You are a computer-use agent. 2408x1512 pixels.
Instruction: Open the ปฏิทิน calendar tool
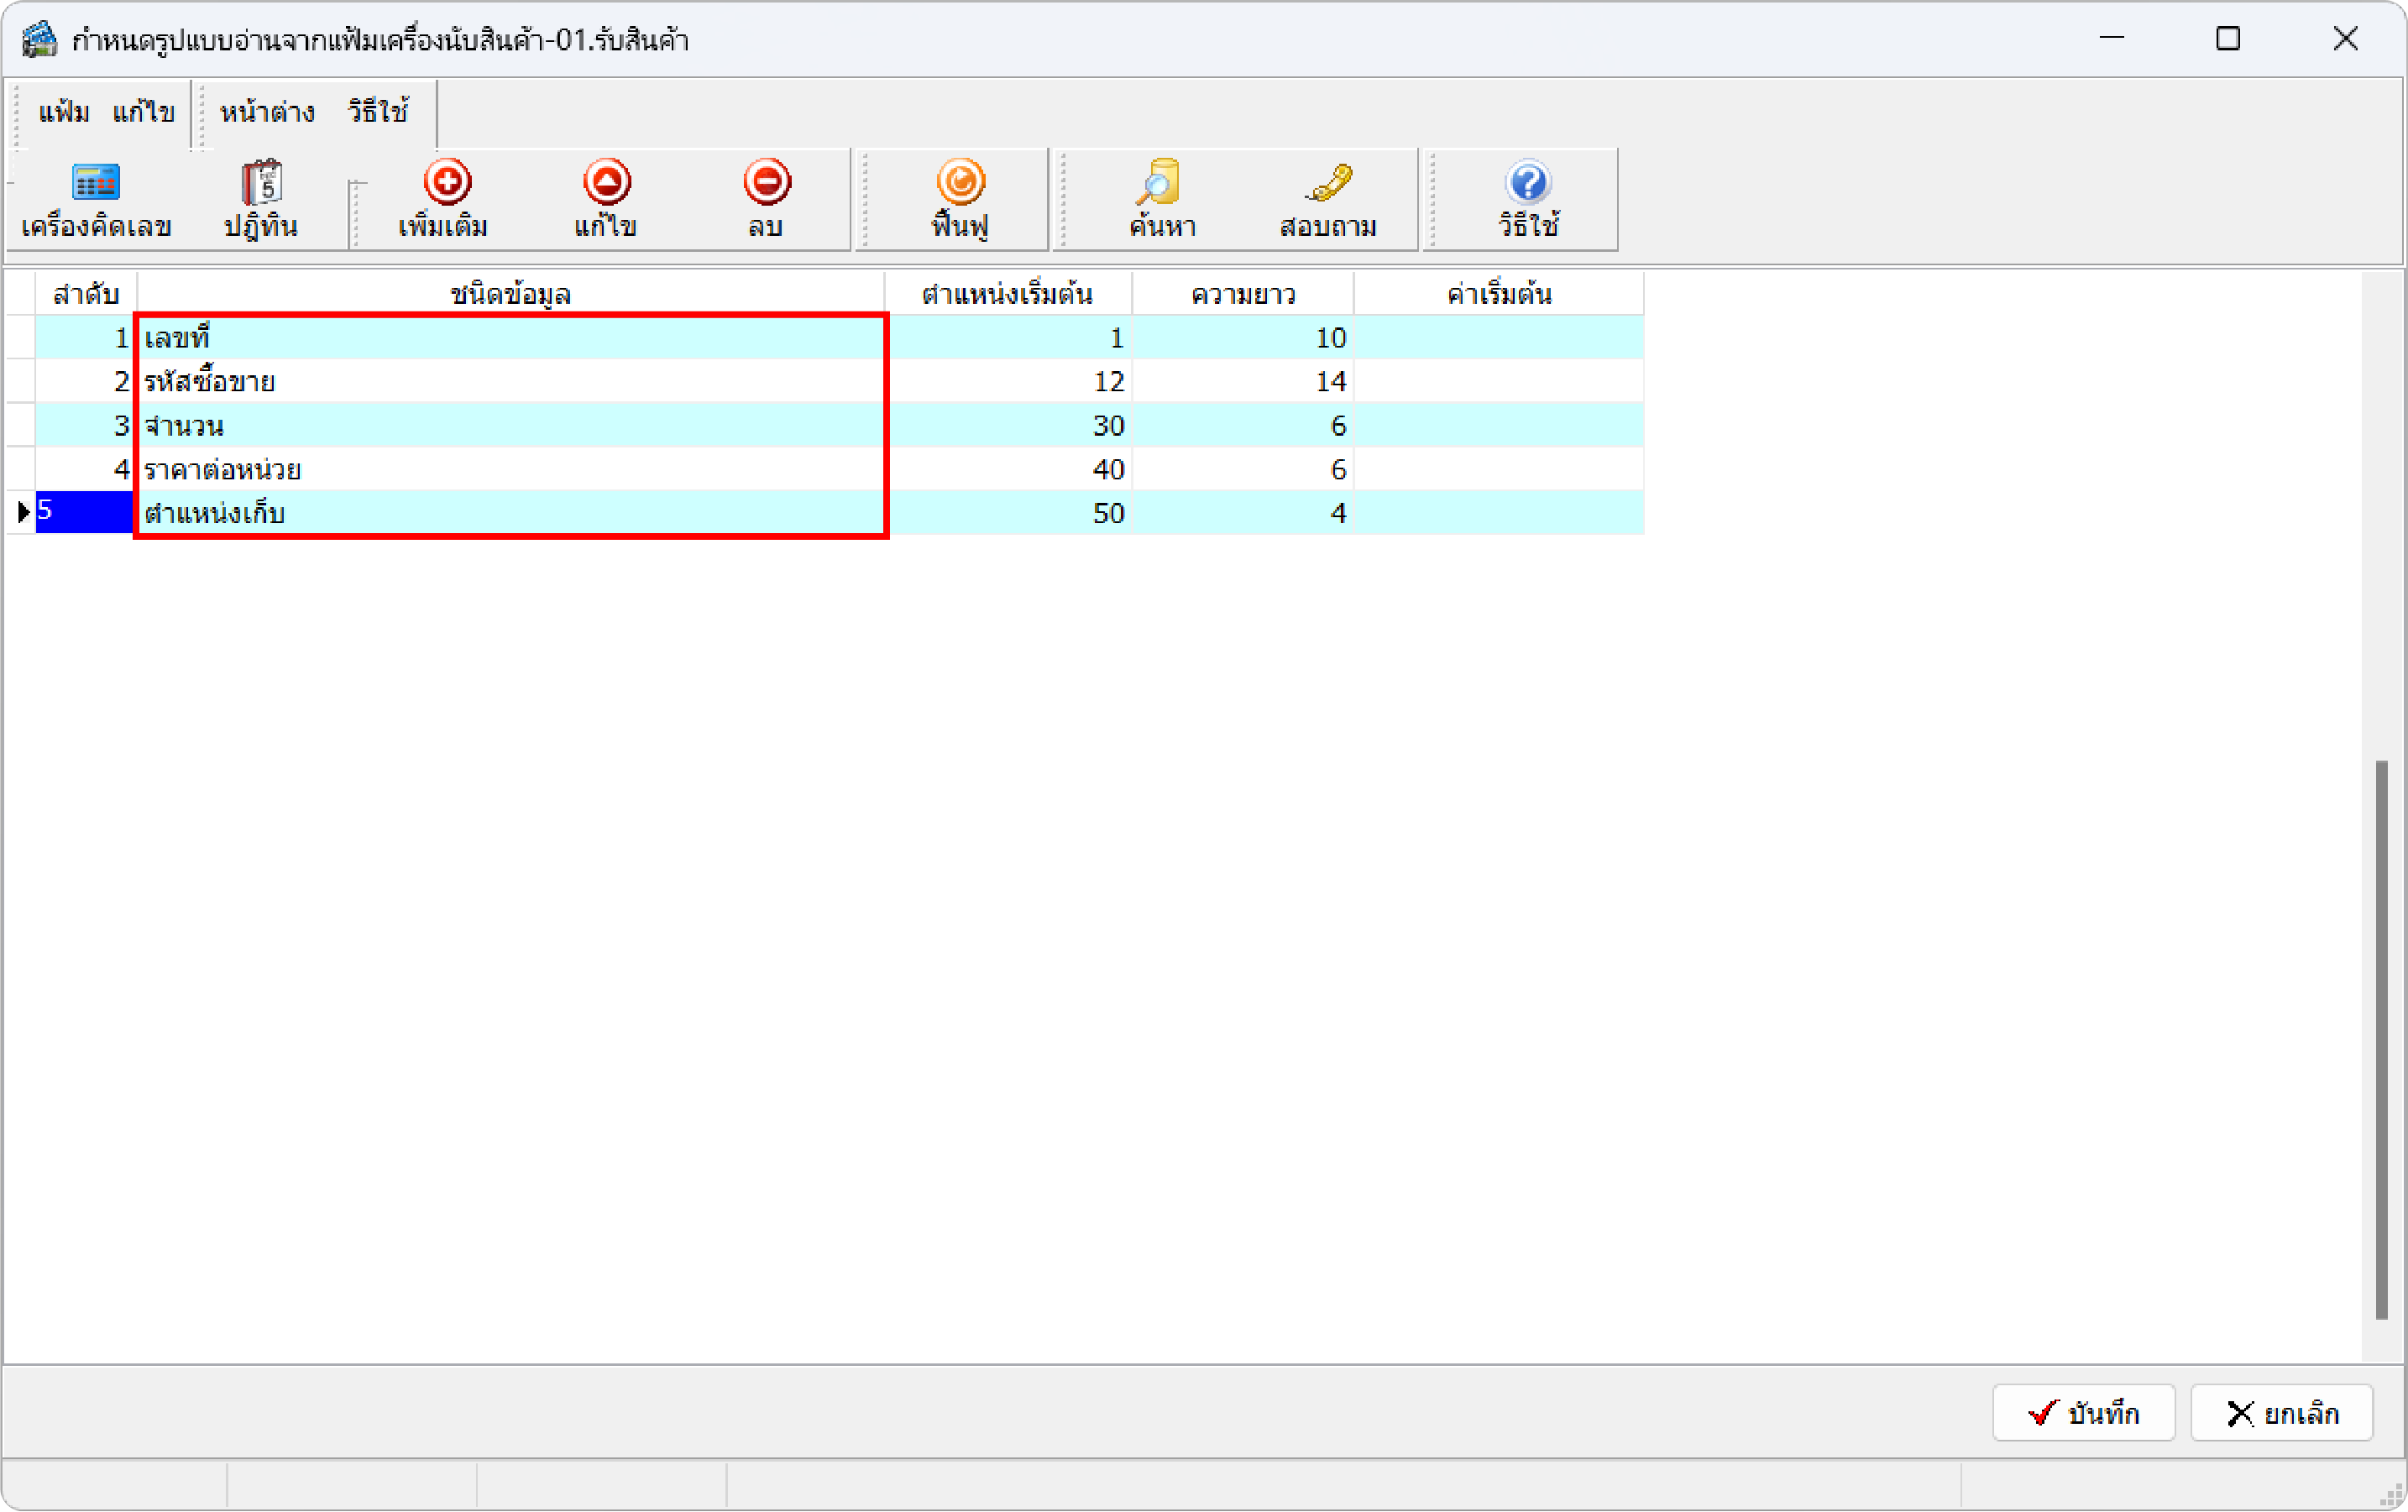click(261, 201)
